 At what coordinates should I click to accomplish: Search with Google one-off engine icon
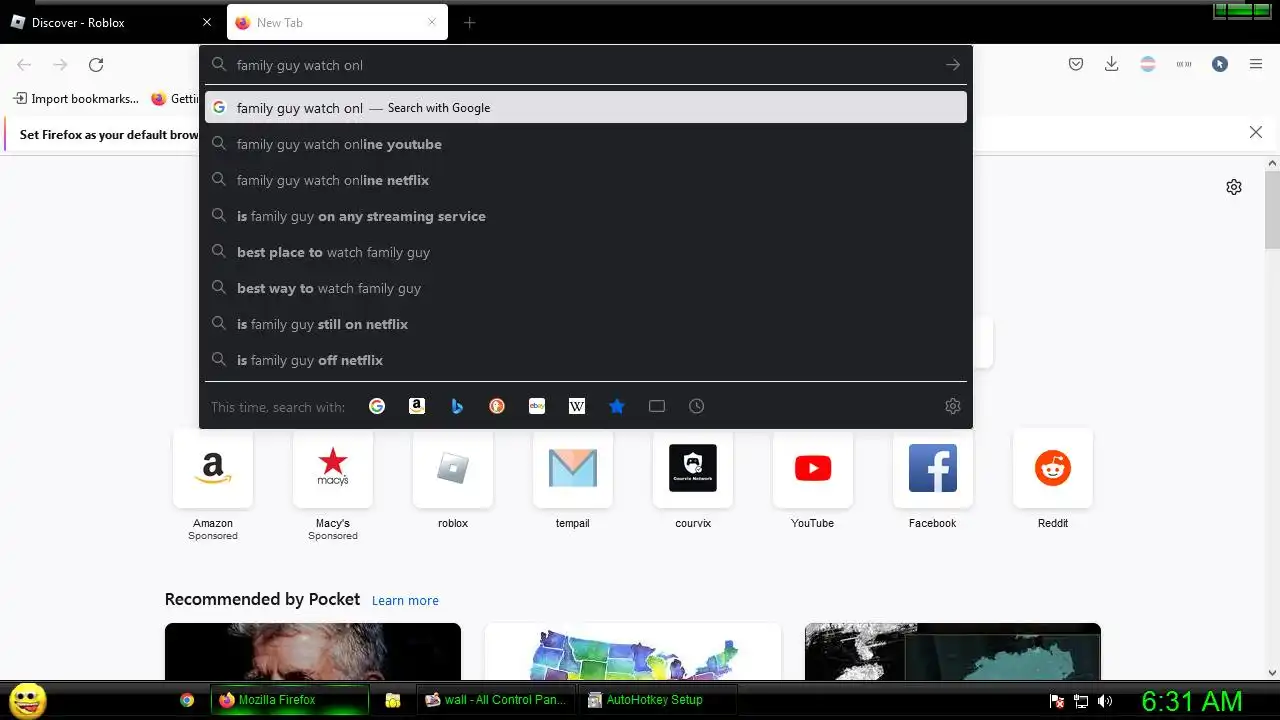(x=377, y=406)
